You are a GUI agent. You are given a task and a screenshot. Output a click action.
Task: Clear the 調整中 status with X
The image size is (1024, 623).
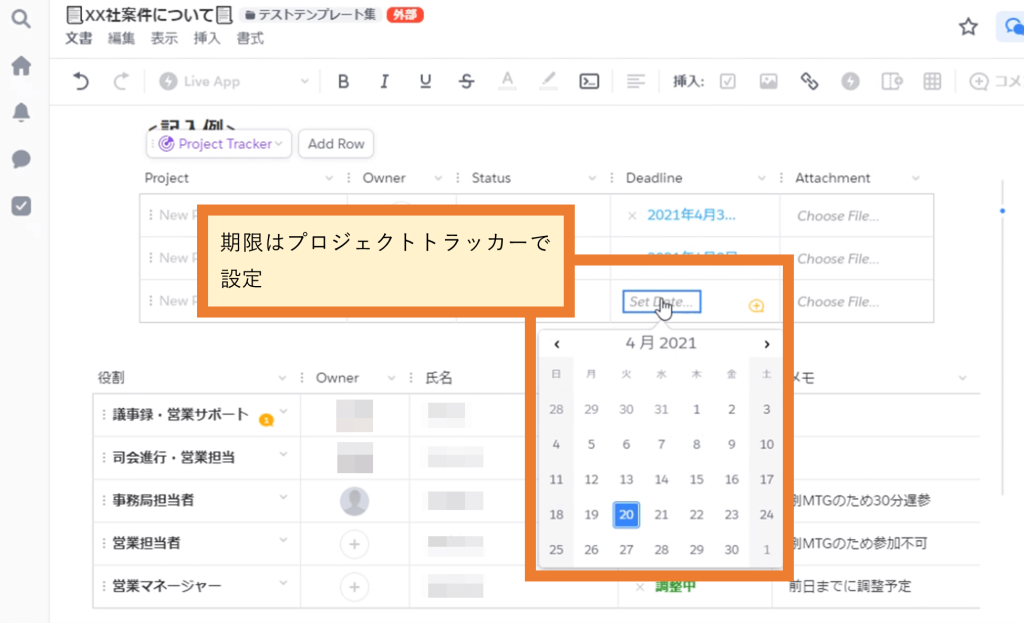click(x=639, y=587)
